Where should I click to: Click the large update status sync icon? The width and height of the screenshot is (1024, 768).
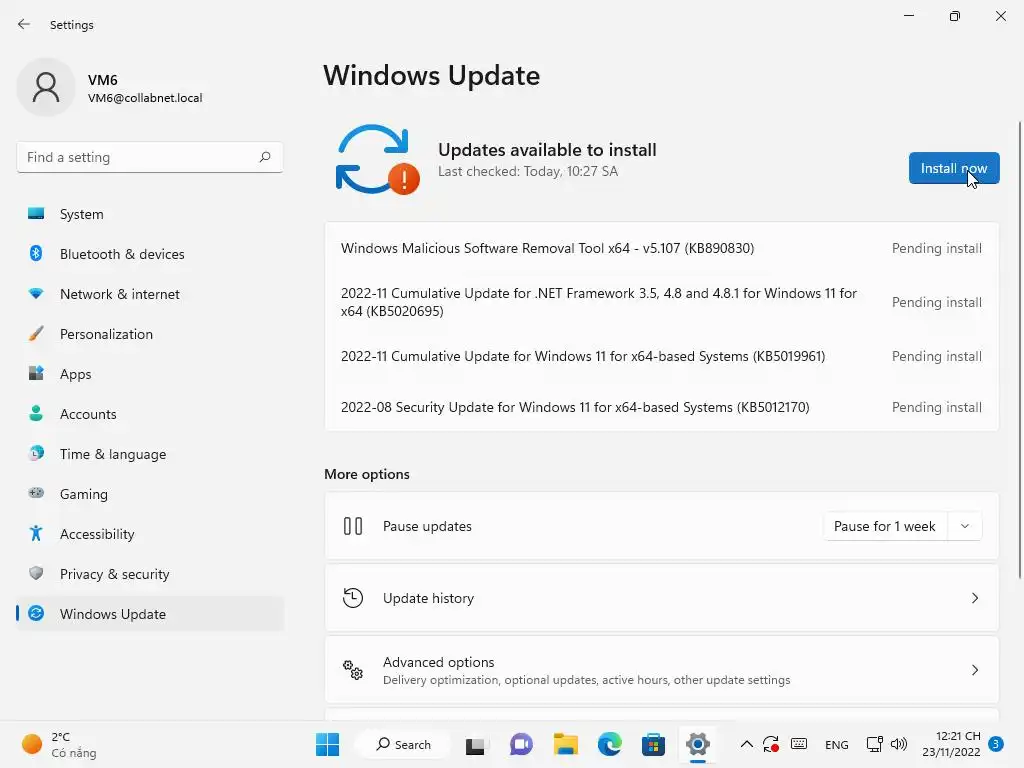click(x=377, y=159)
